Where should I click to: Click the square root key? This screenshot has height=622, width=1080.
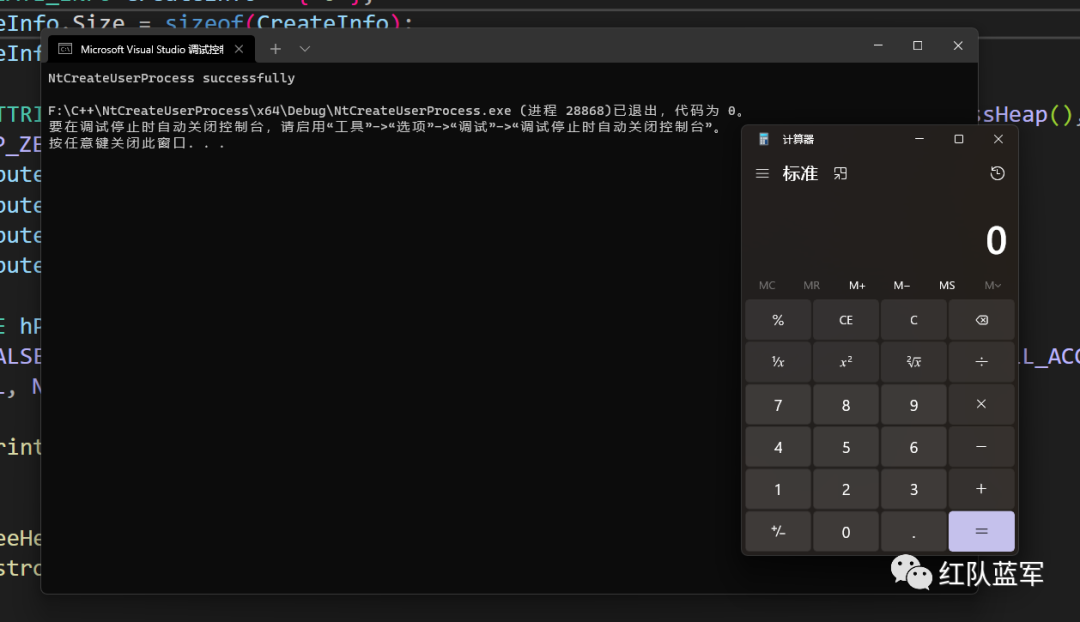tap(913, 362)
